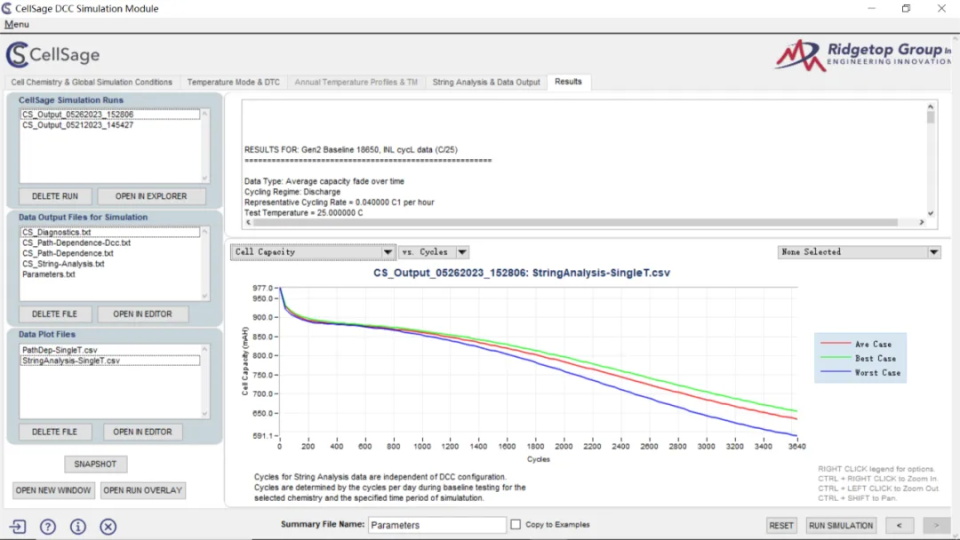
Task: Click the circled X exit icon
Action: coord(108,526)
